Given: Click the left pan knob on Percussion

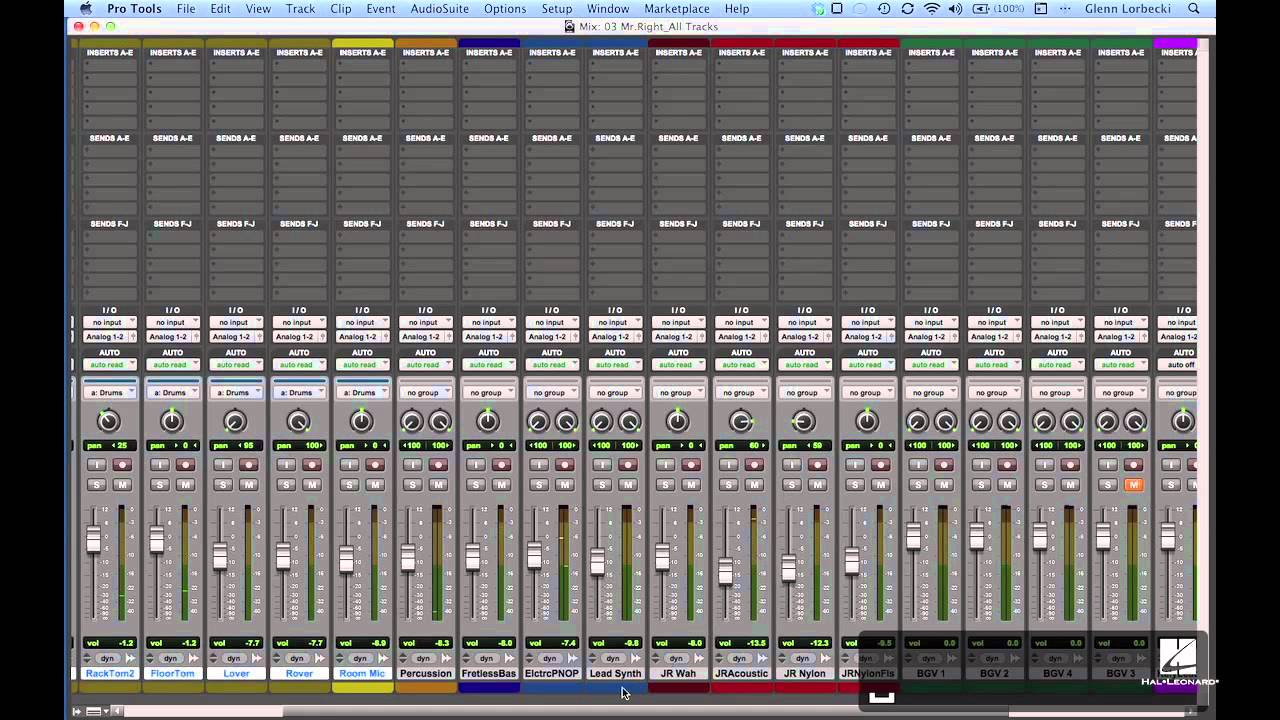Looking at the screenshot, I should pyautogui.click(x=411, y=422).
